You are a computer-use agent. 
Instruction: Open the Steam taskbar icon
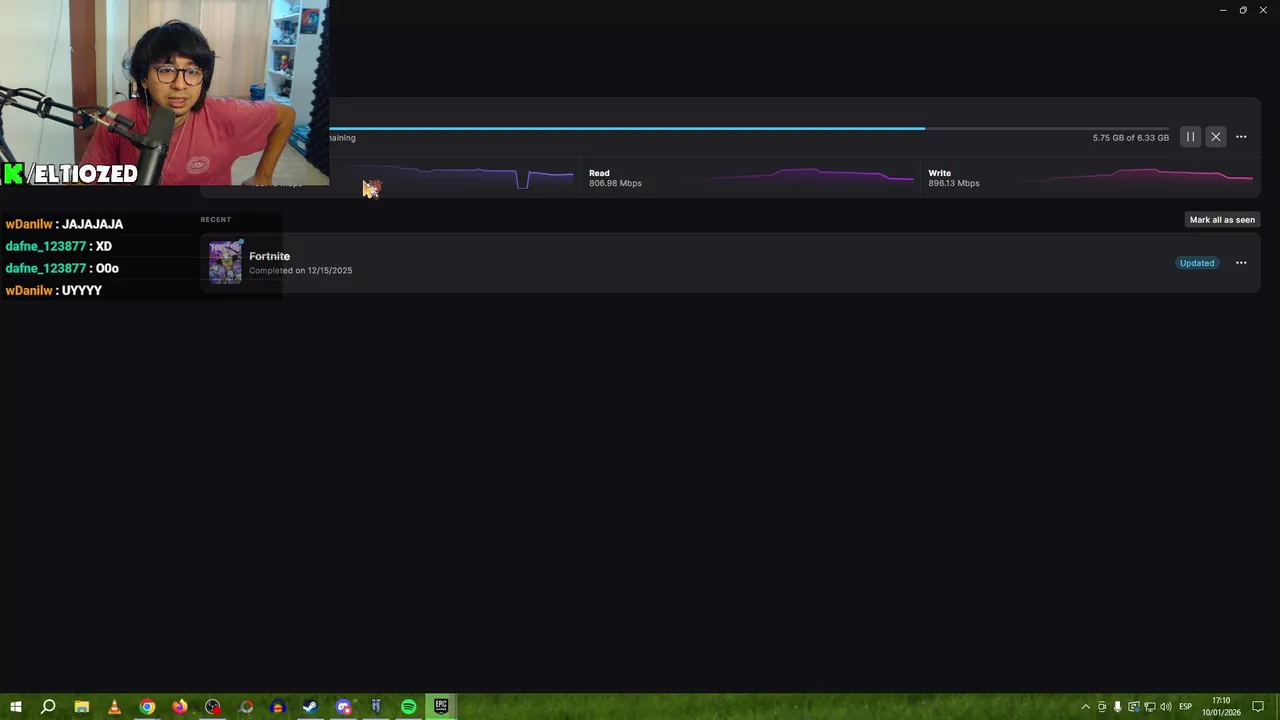coord(310,707)
